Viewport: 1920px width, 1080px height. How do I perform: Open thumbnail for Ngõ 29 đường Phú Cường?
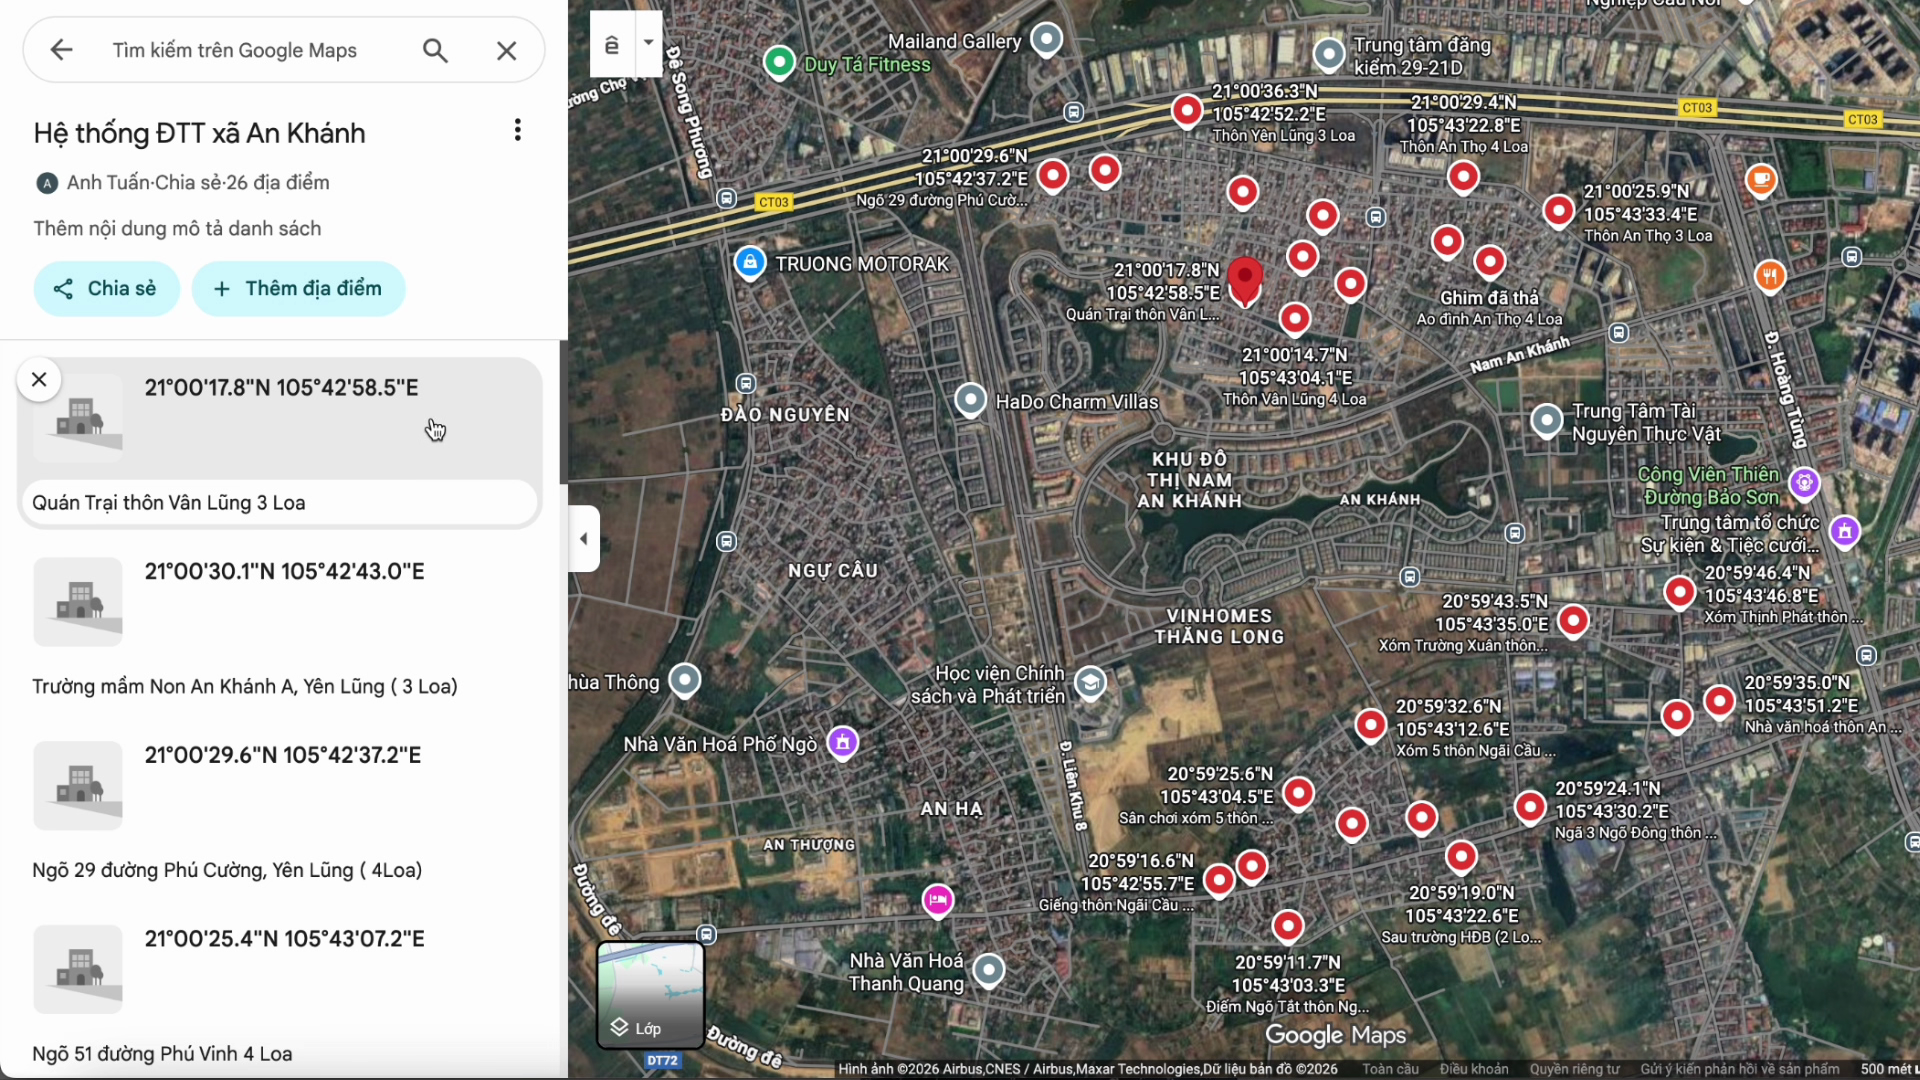[78, 786]
